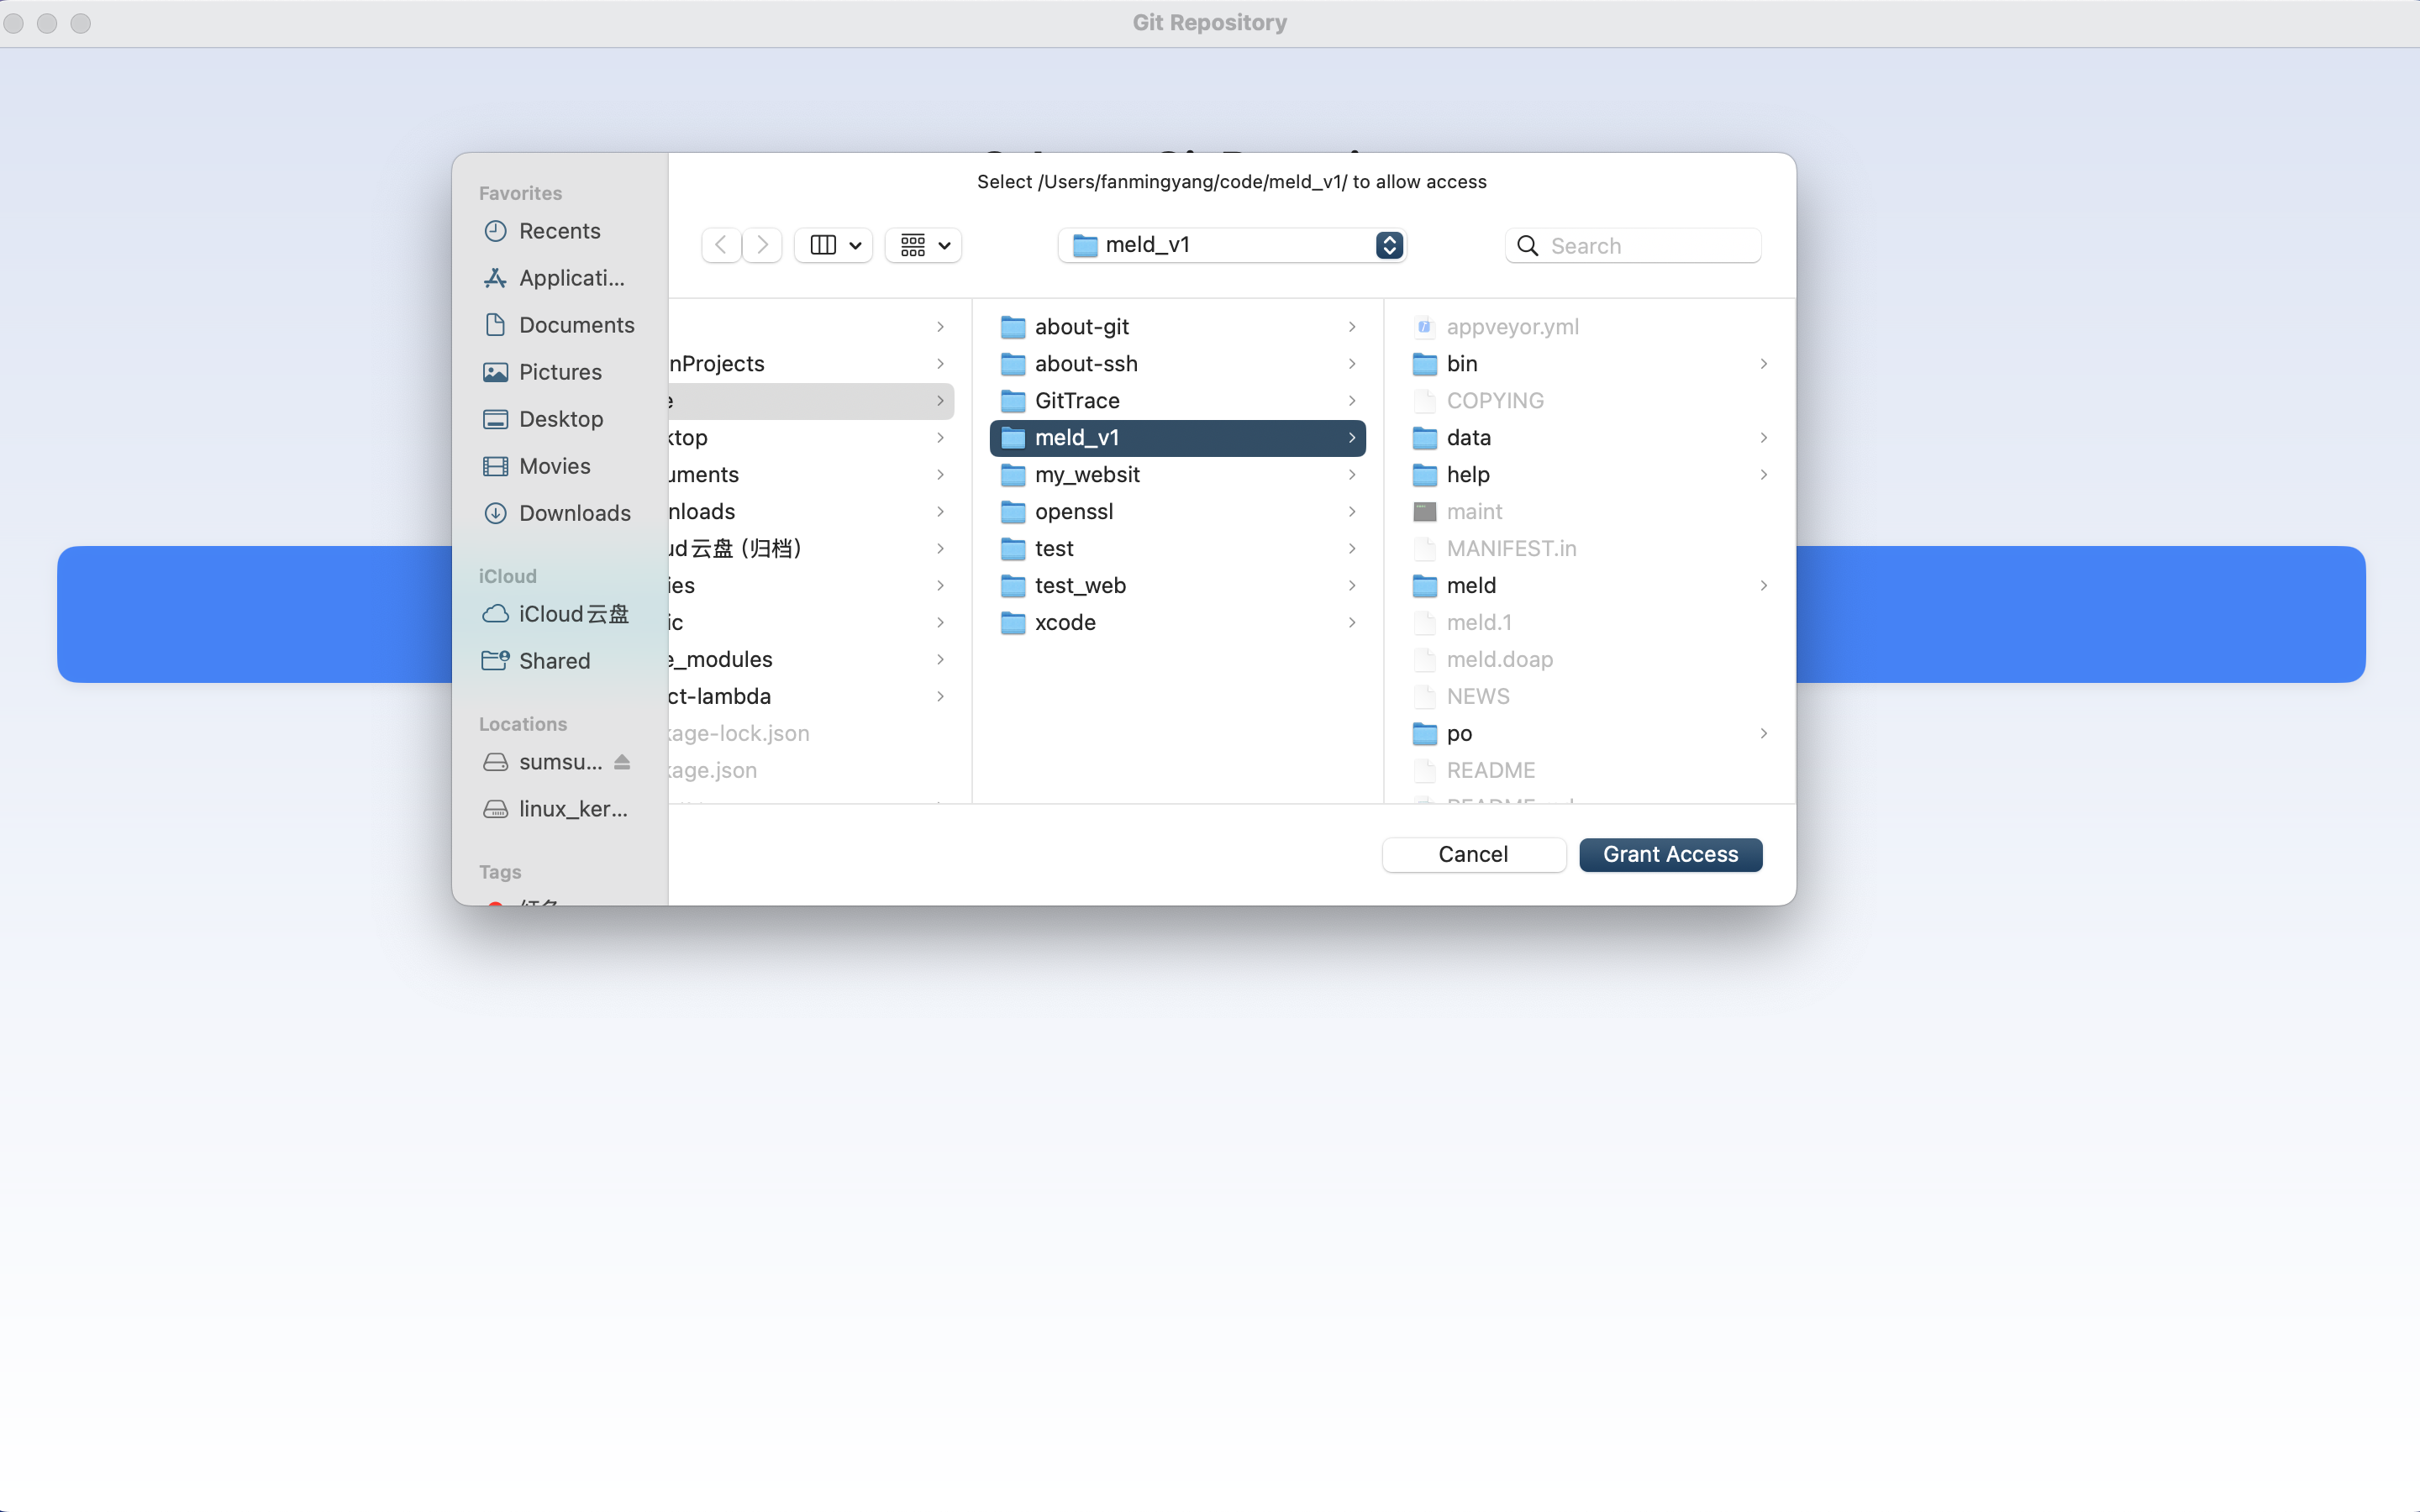
Task: Click the Grant Access button
Action: (1670, 854)
